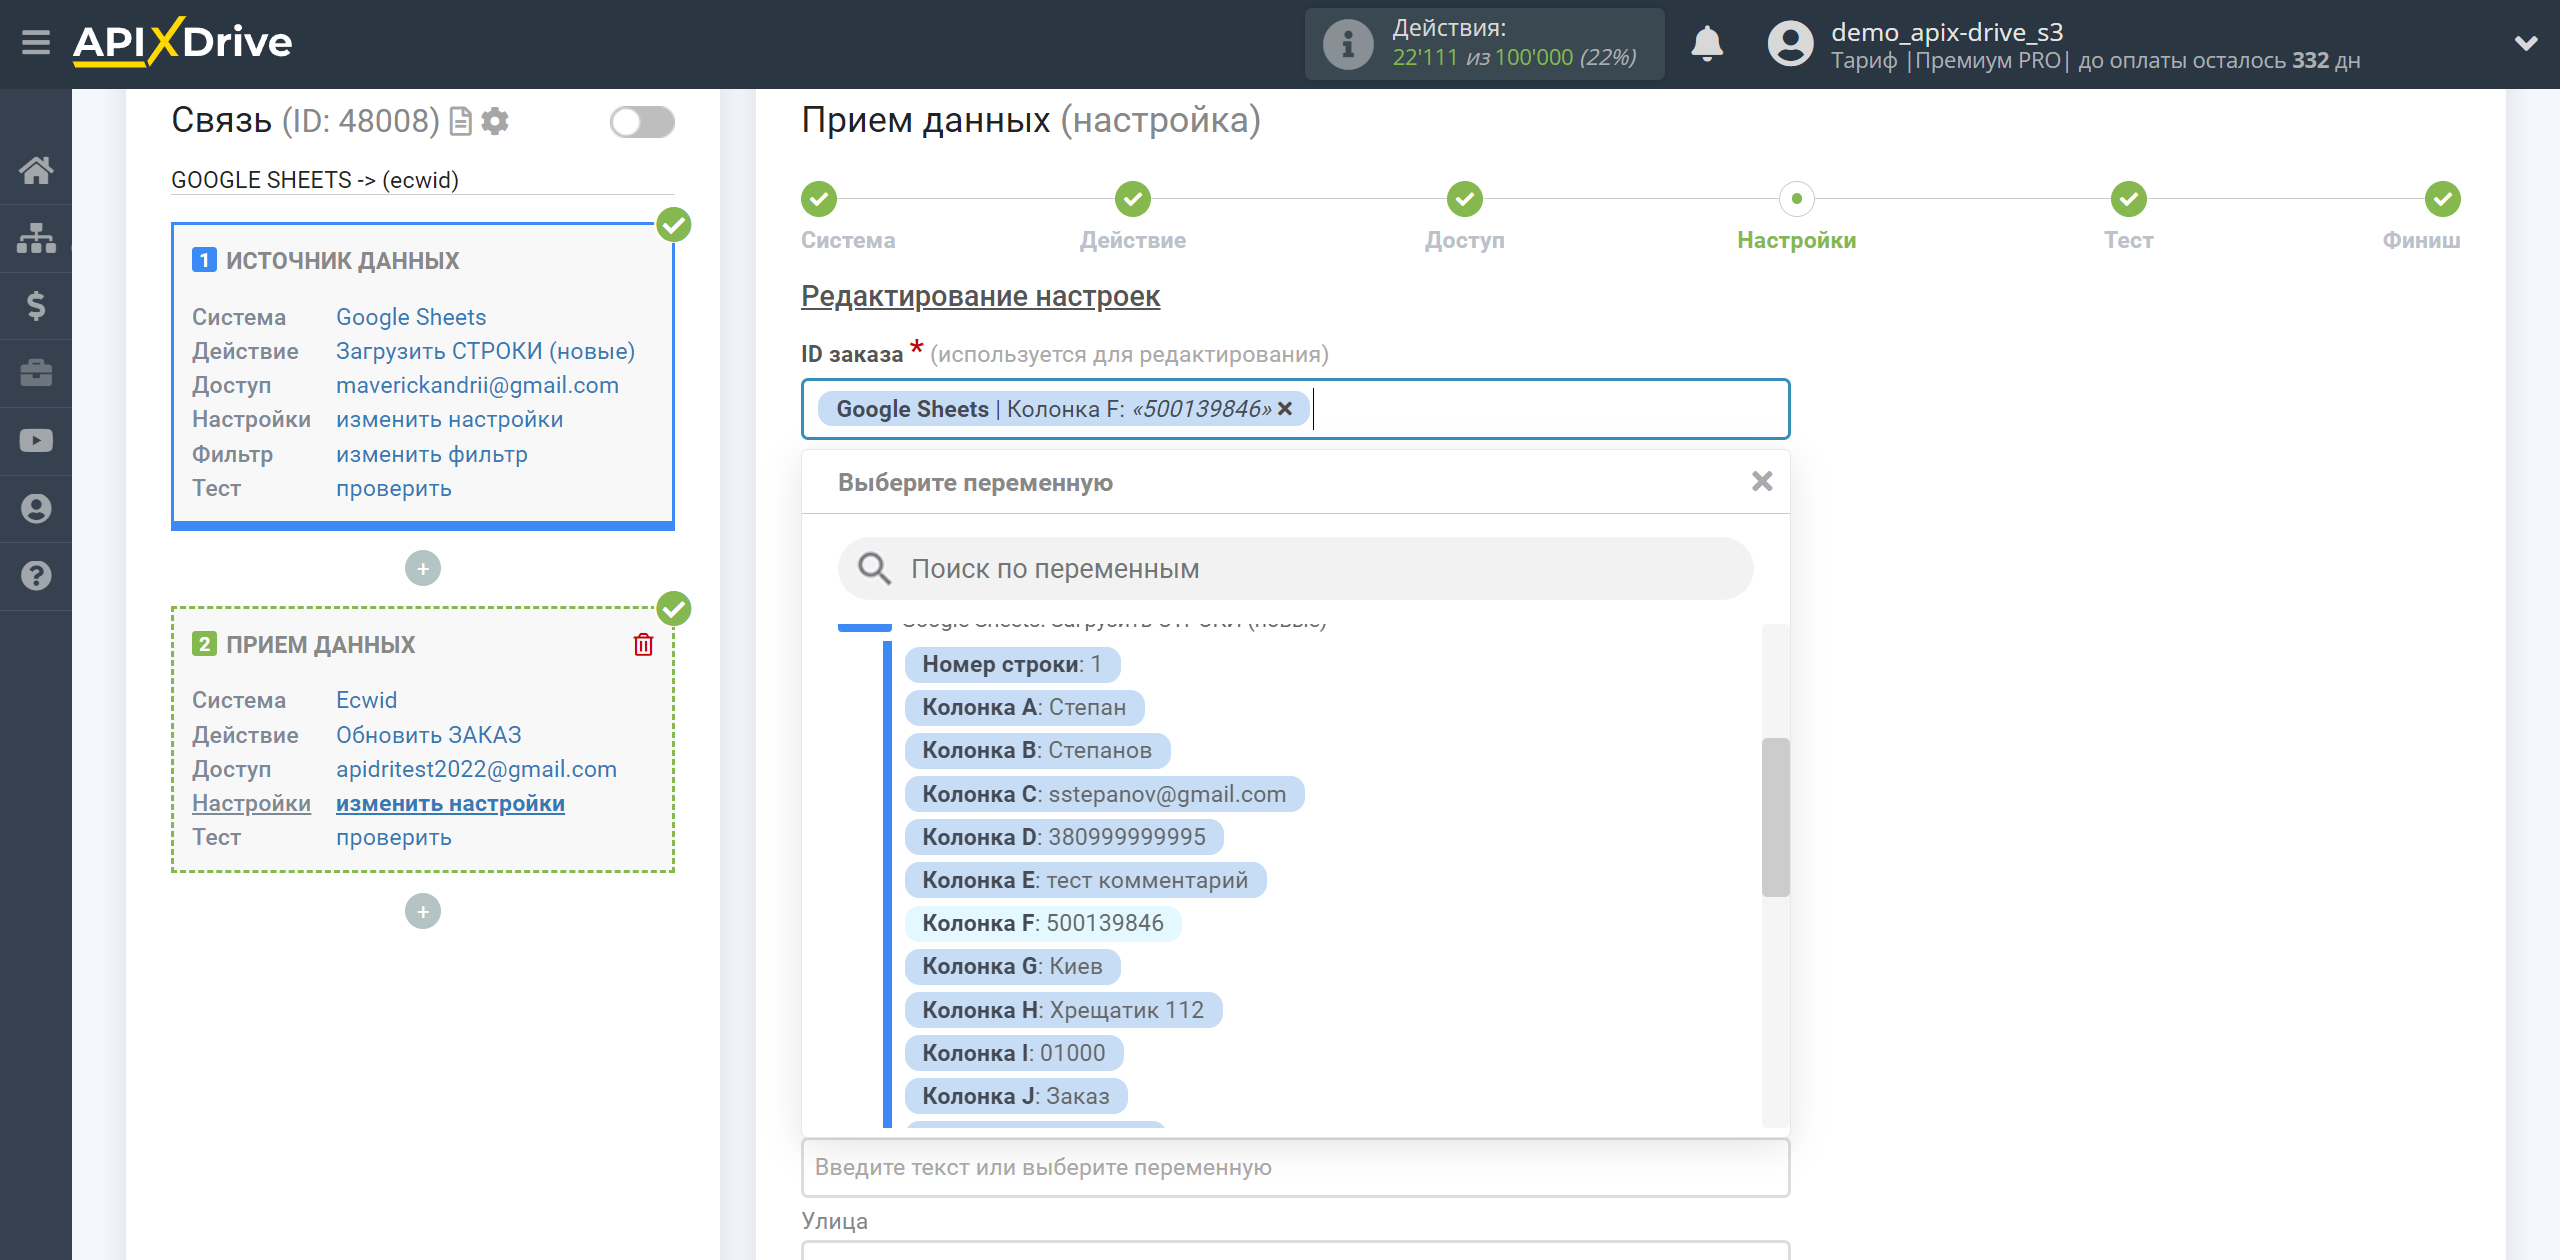Click the delete icon on ПРИЁМ ДАННЫХ block
The height and width of the screenshot is (1260, 2560).
[647, 643]
